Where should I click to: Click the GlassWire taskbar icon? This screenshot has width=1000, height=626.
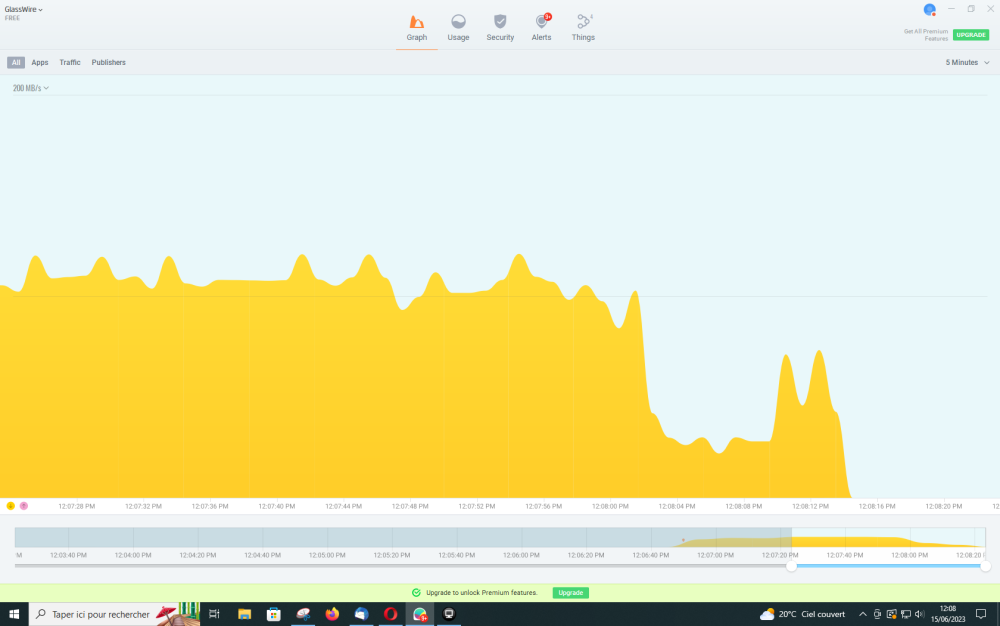pyautogui.click(x=420, y=614)
